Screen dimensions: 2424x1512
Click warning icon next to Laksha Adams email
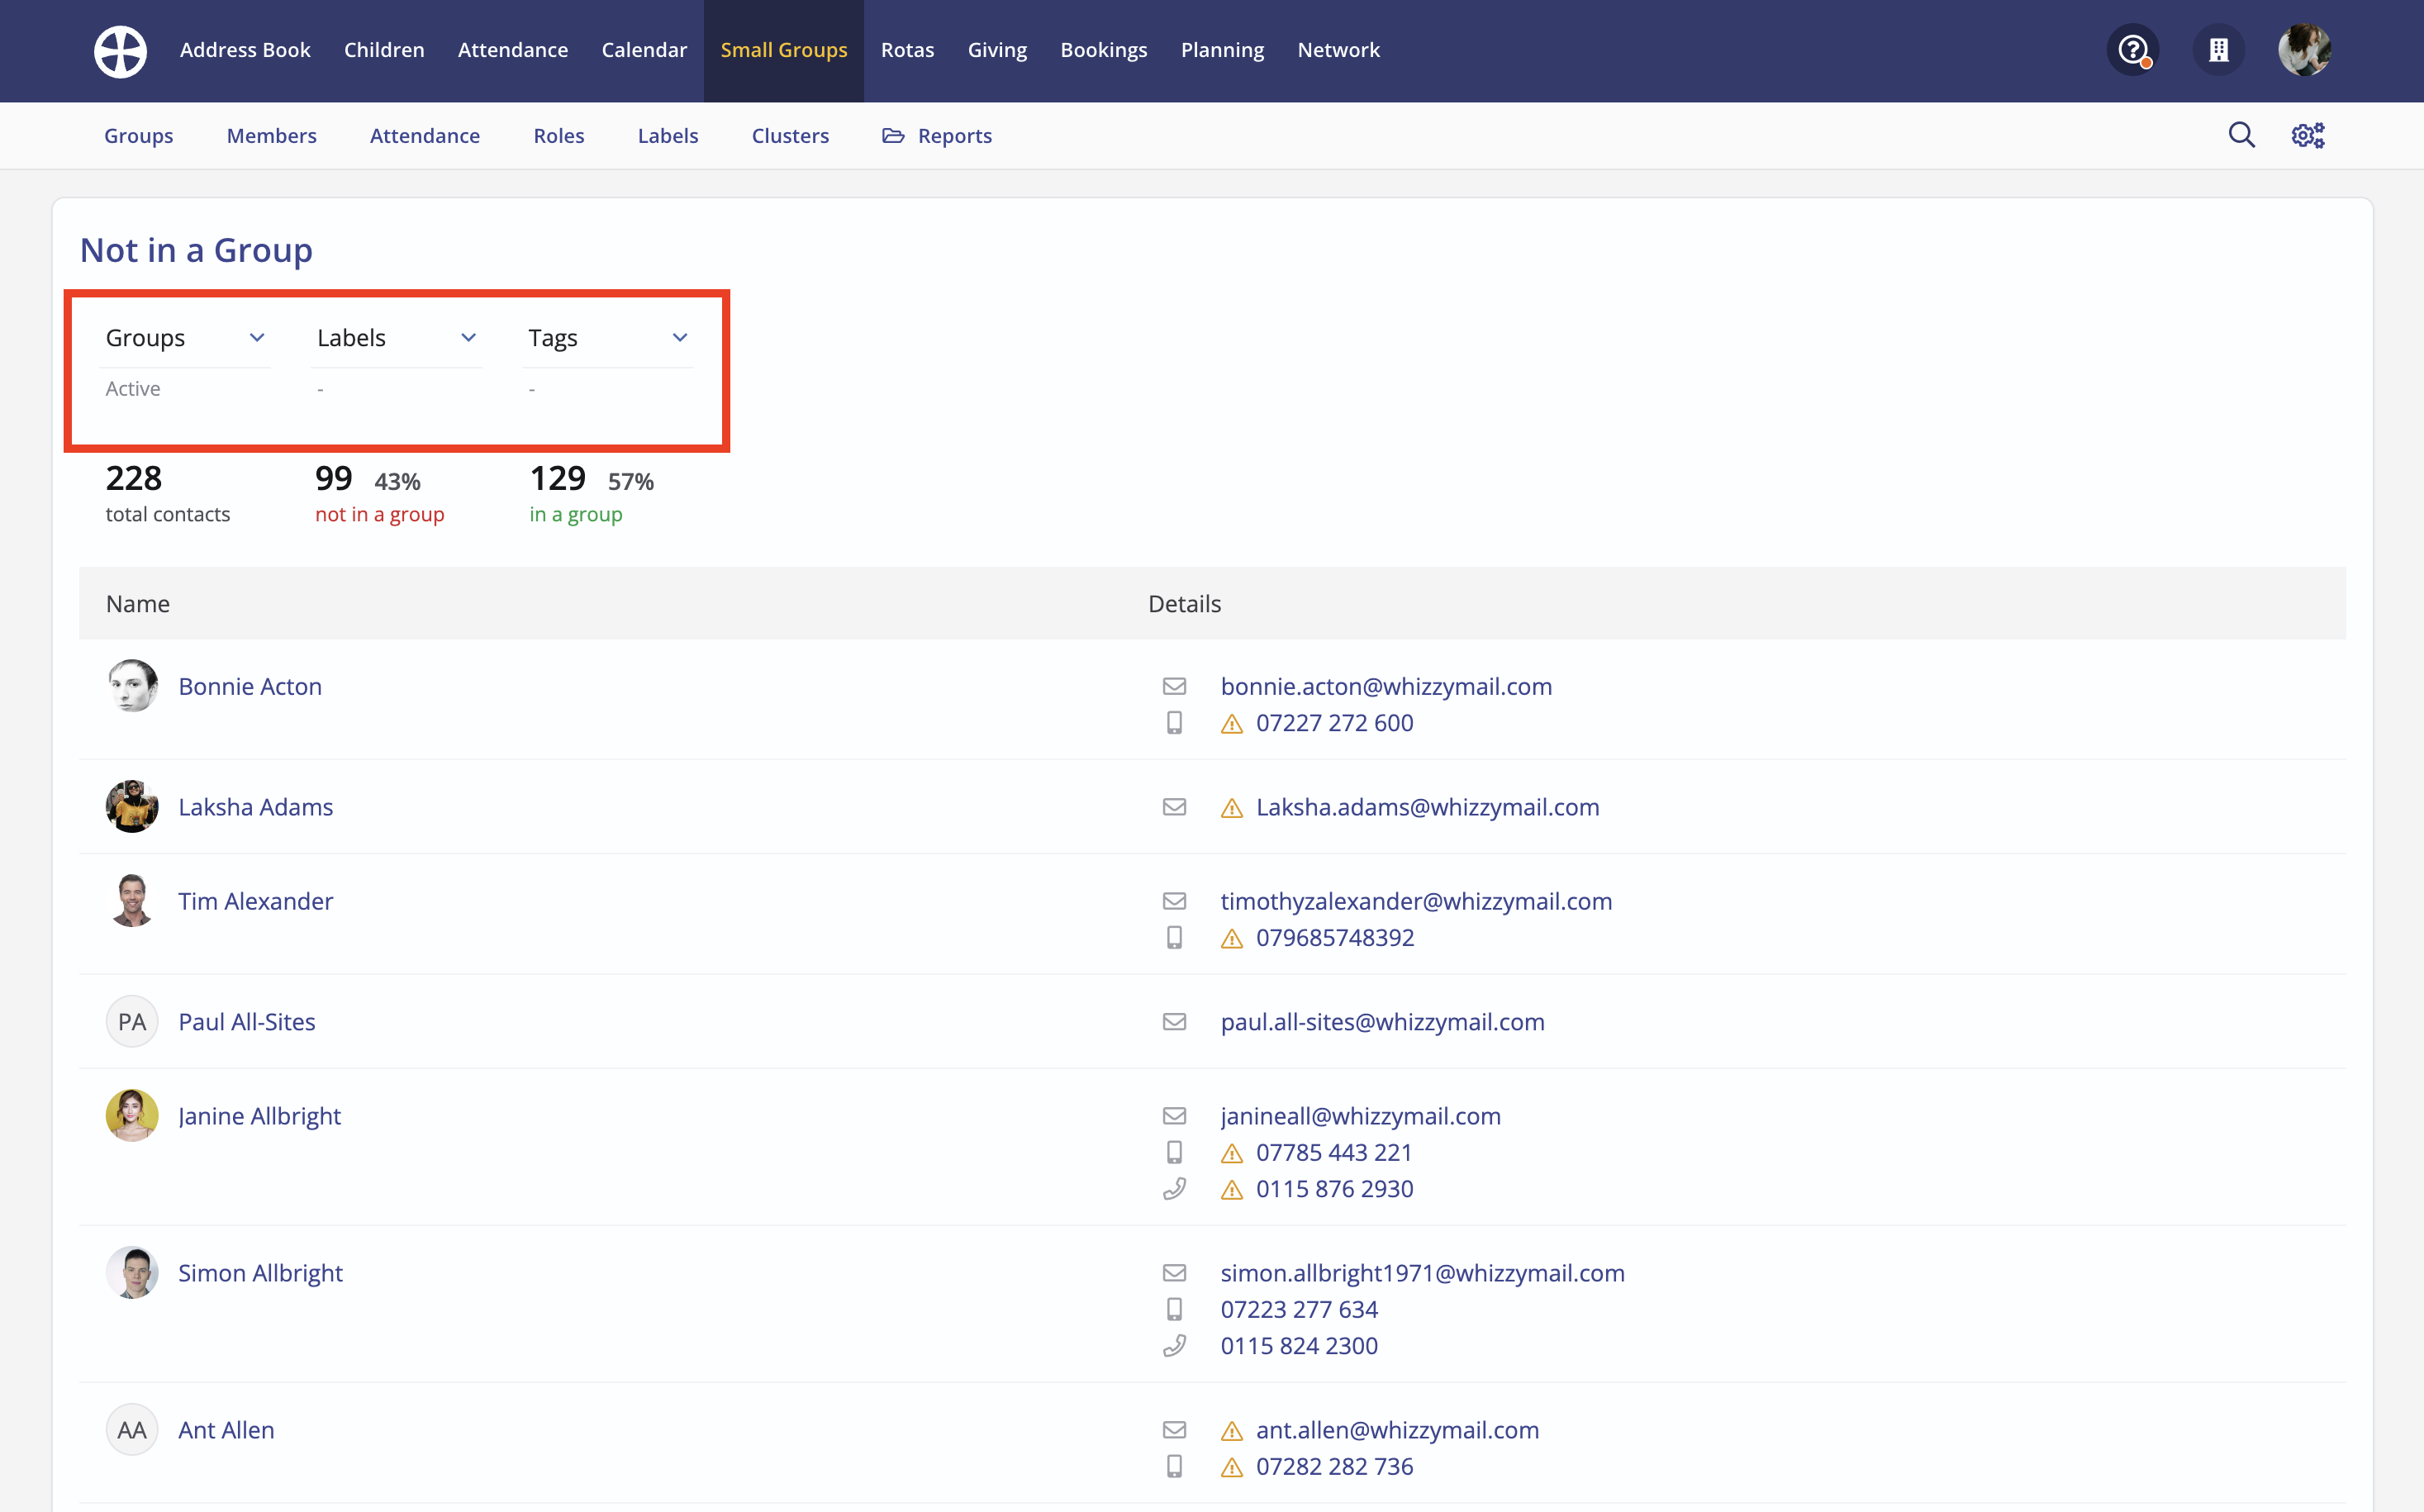click(1231, 808)
